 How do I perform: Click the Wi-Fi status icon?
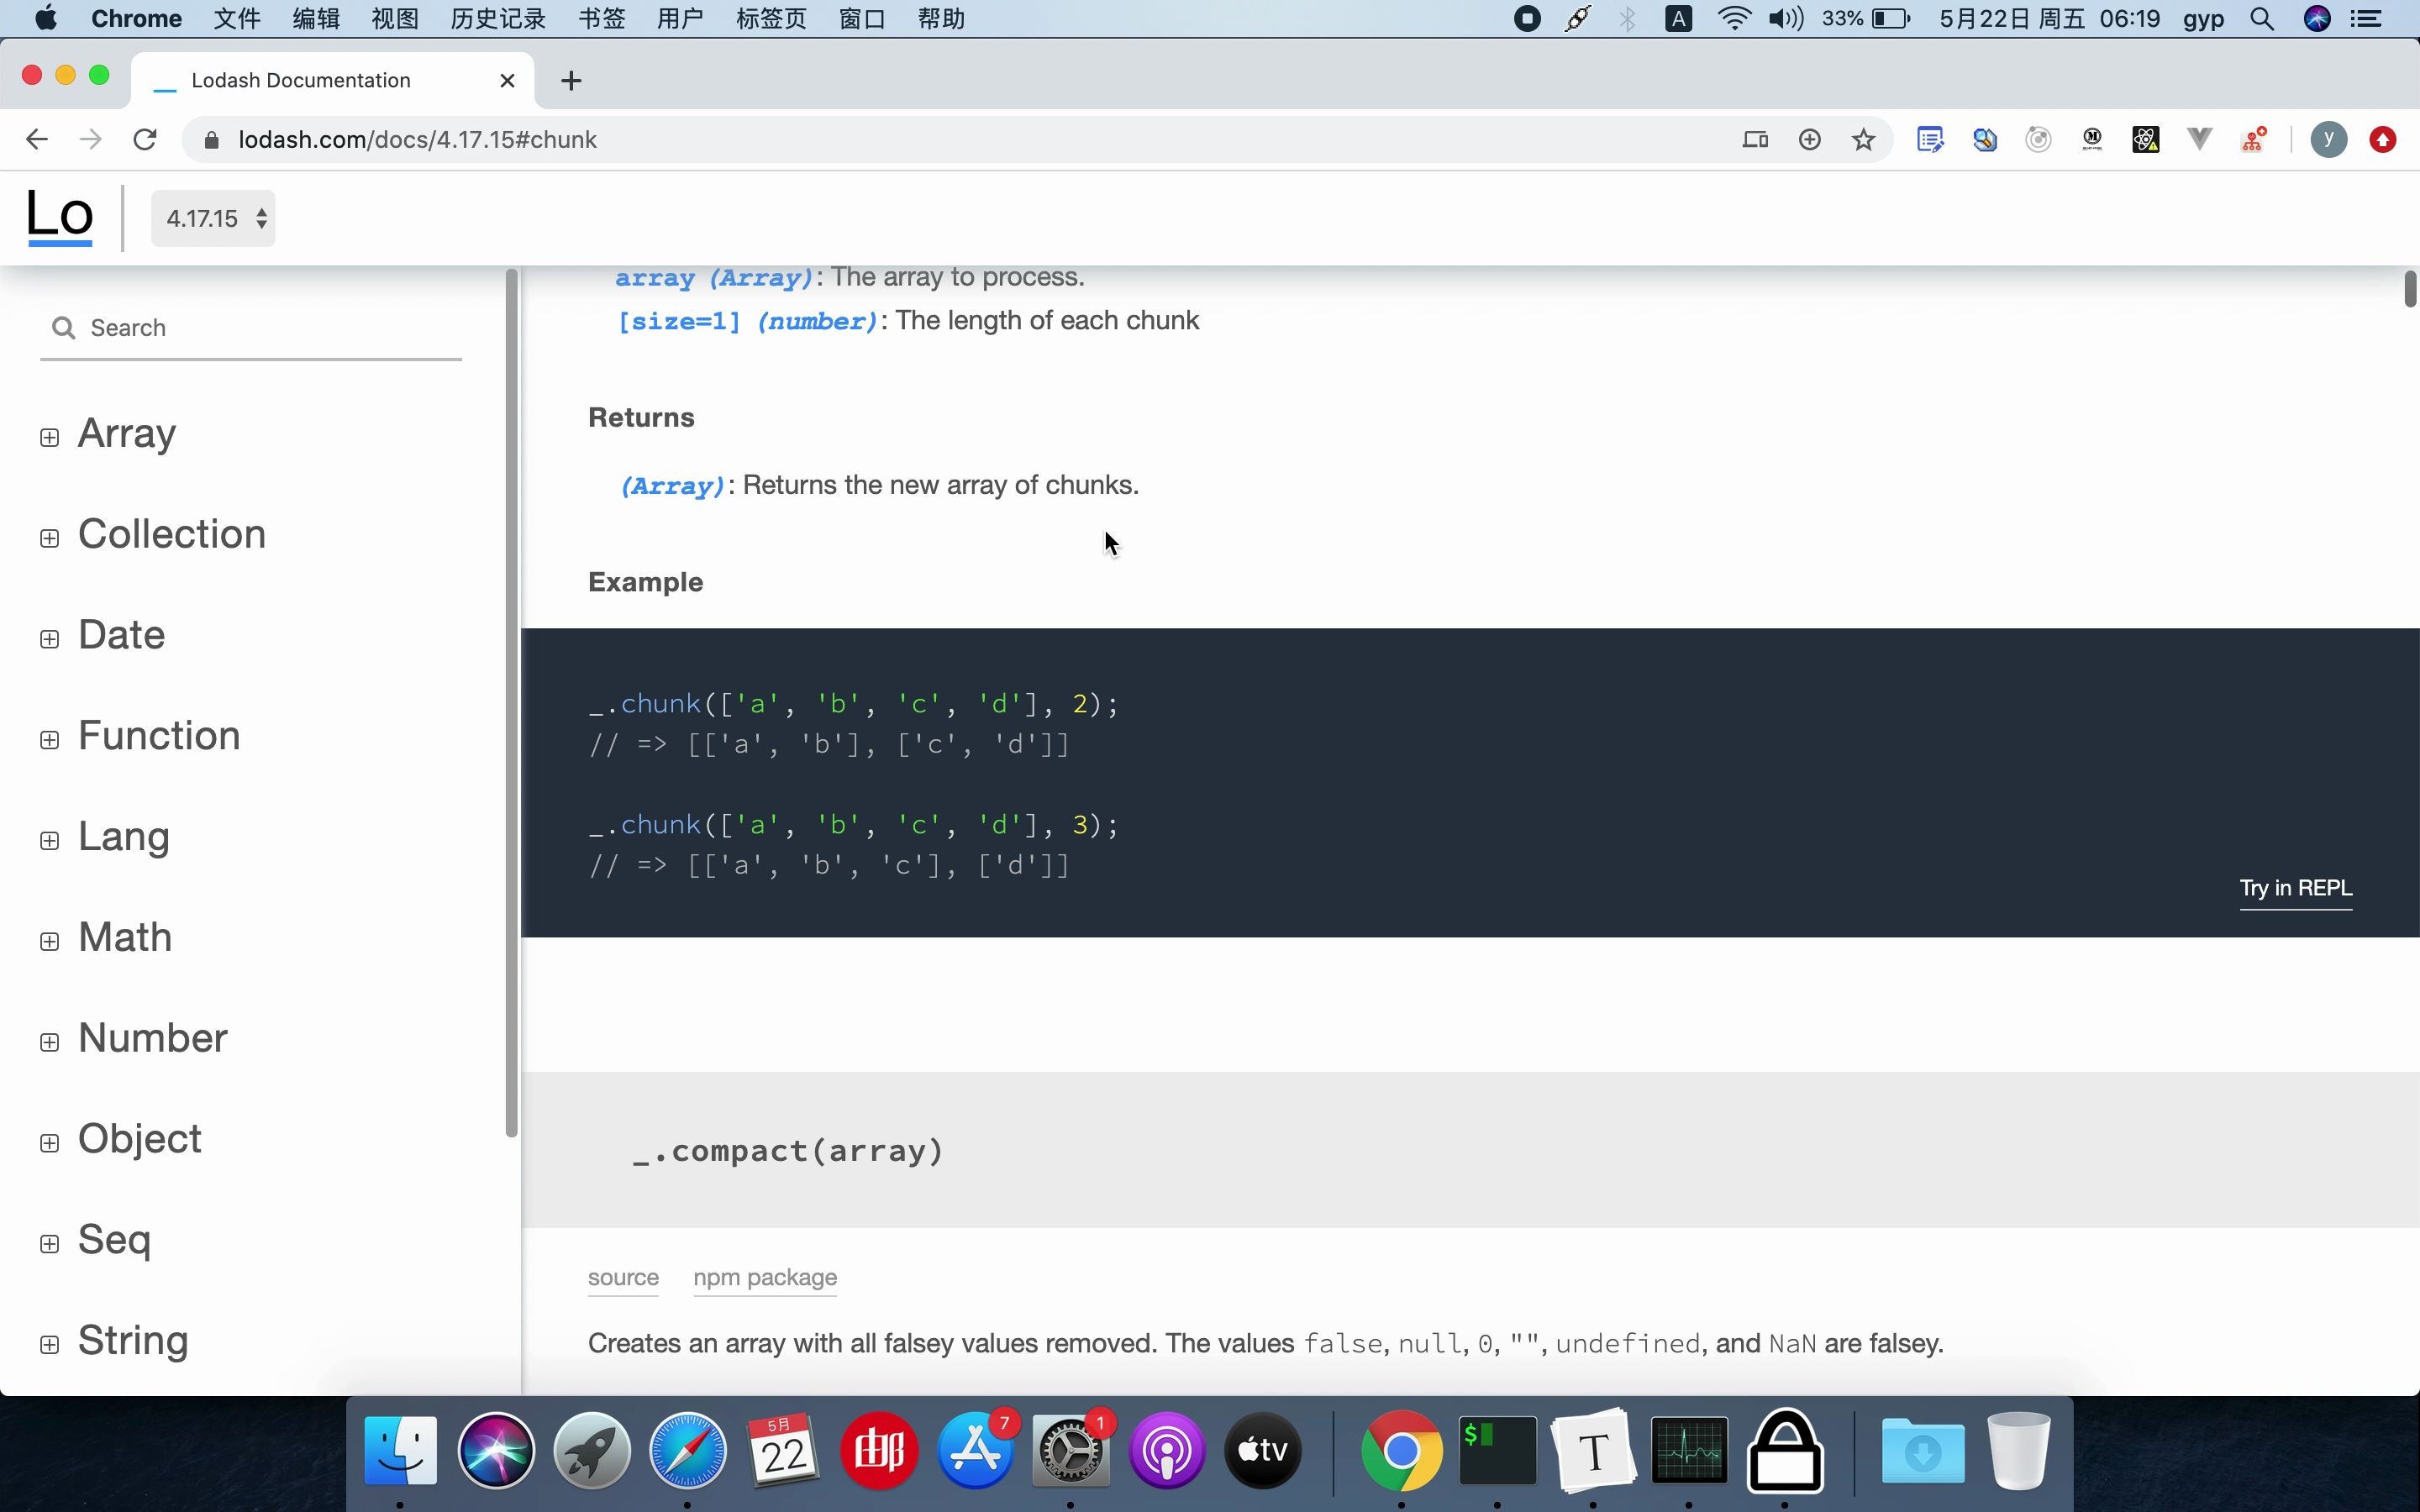pyautogui.click(x=1734, y=18)
